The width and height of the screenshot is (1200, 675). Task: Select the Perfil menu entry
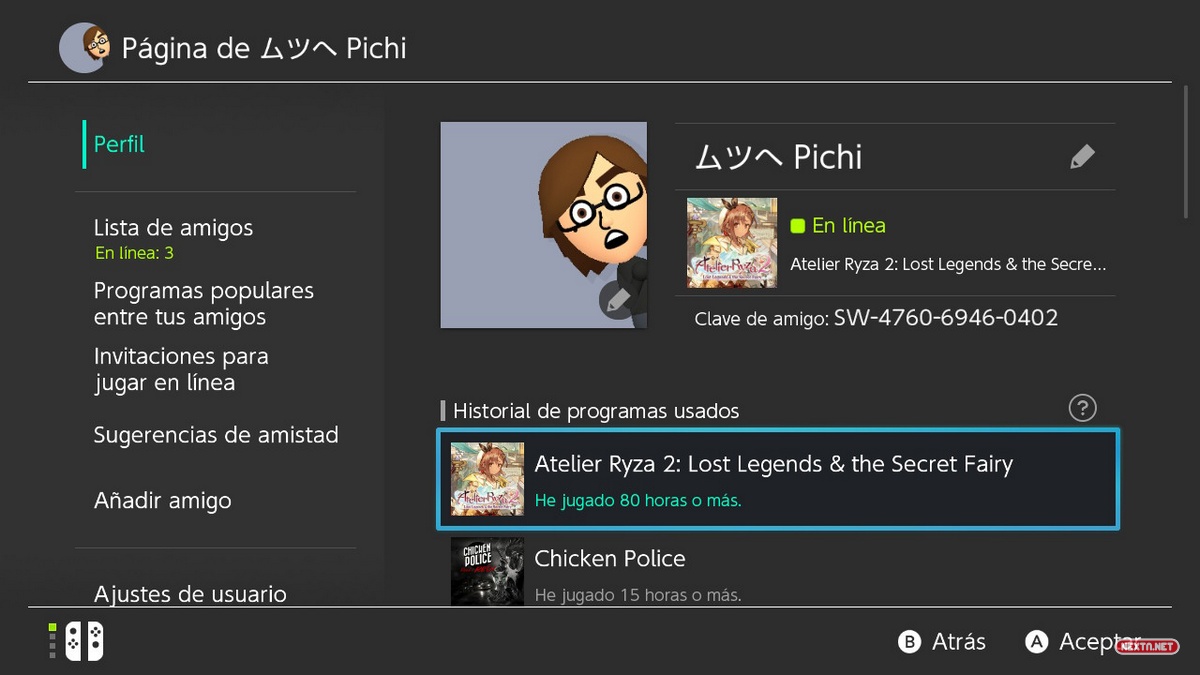pyautogui.click(x=119, y=144)
